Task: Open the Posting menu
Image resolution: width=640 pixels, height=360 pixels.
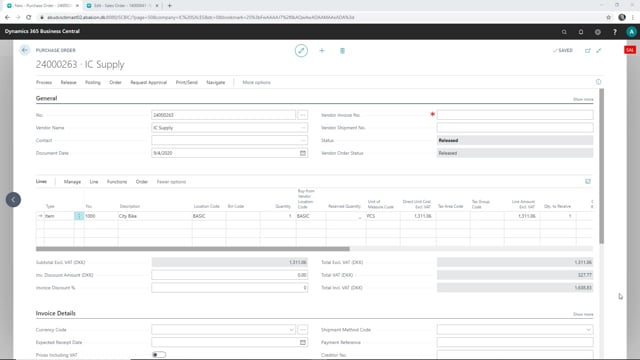Action: 93,82
